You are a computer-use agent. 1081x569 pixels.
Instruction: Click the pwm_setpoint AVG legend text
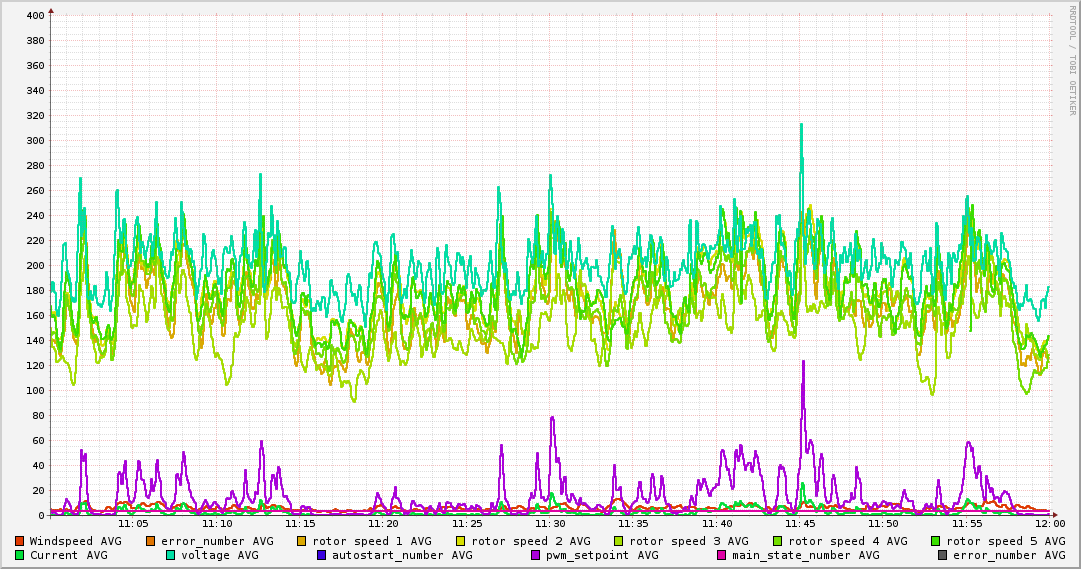coord(603,555)
